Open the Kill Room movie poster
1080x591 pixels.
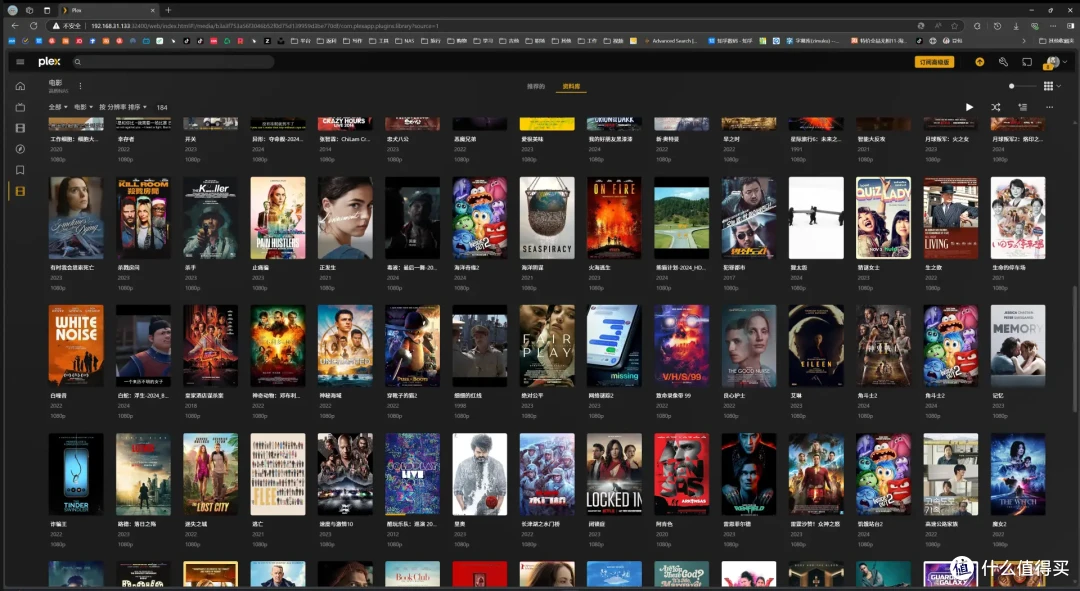pyautogui.click(x=143, y=218)
